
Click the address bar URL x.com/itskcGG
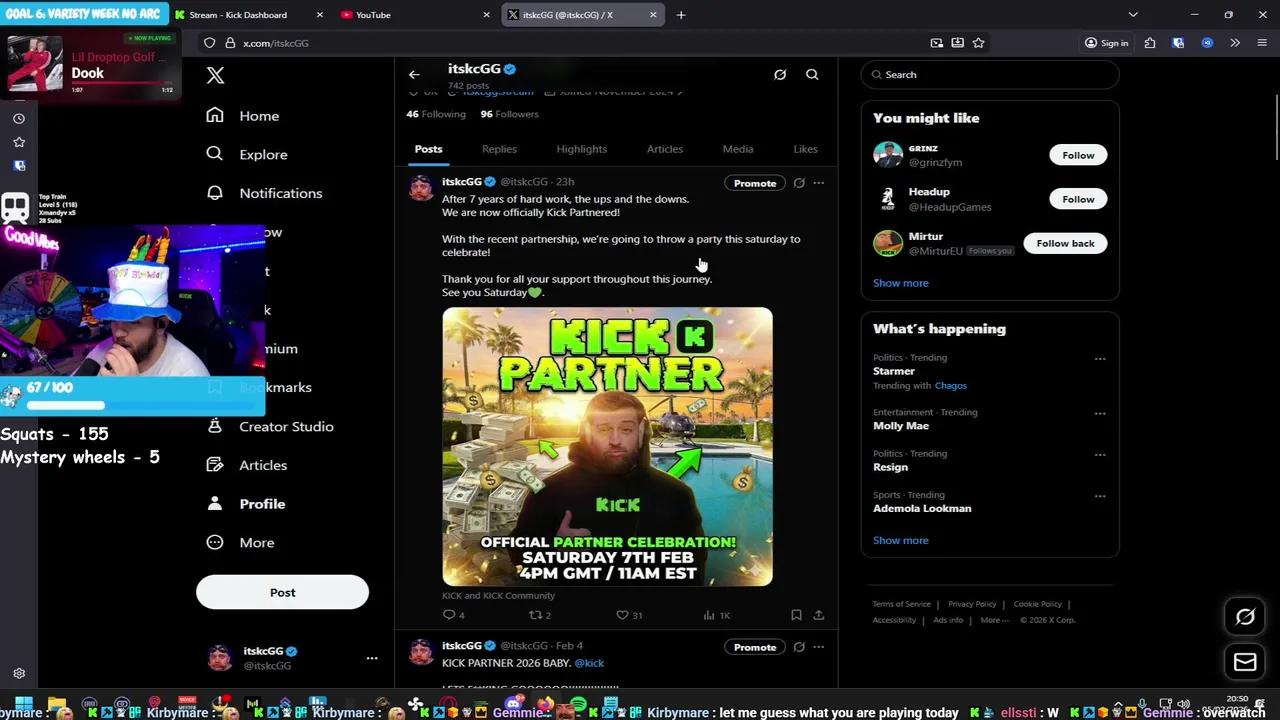click(276, 43)
